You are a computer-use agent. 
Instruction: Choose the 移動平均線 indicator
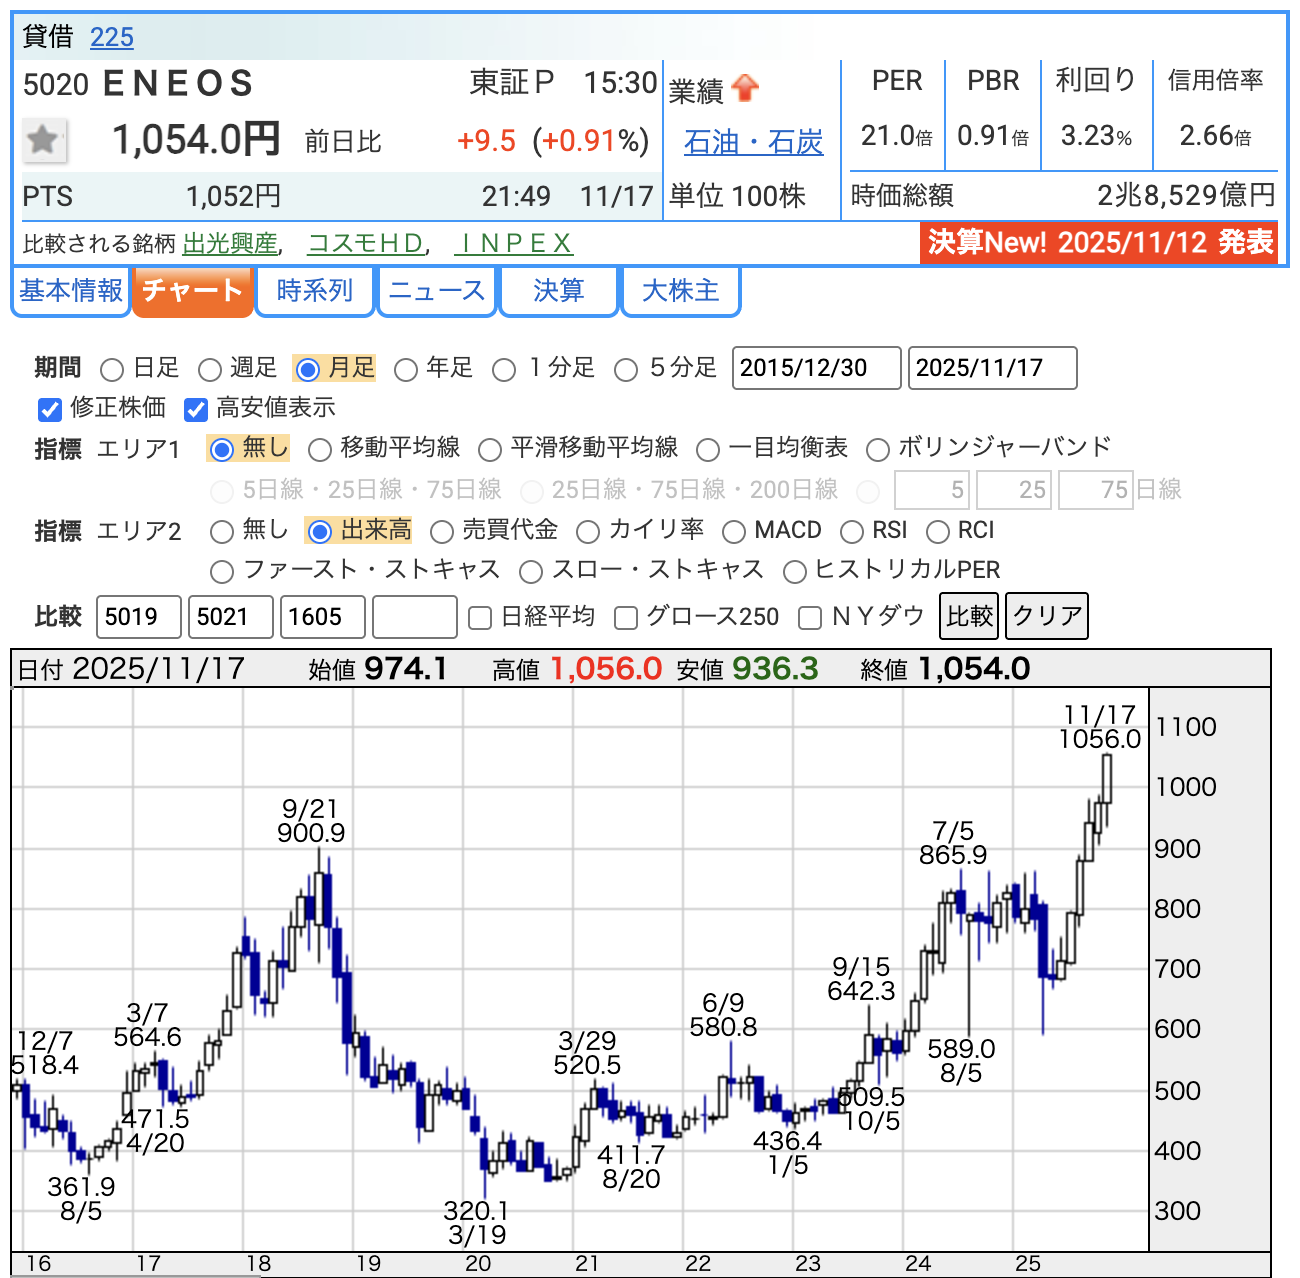tap(320, 450)
